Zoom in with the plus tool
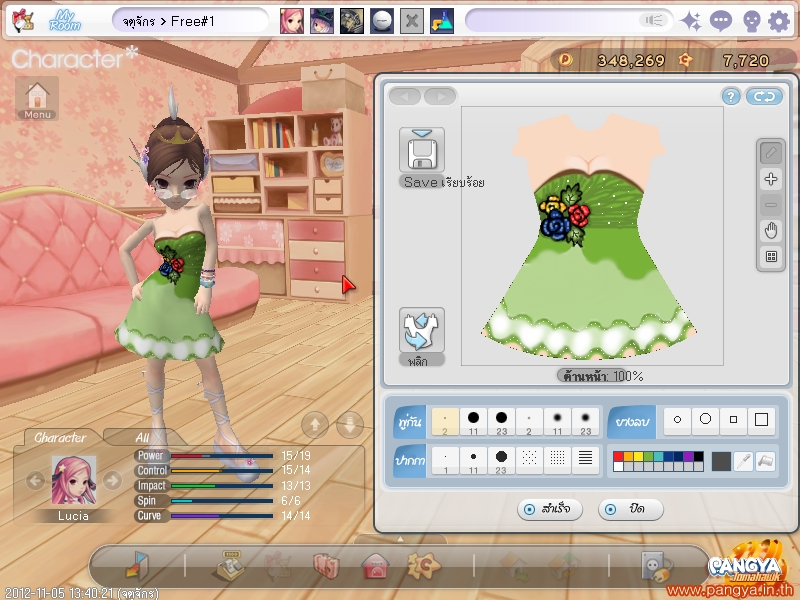 (771, 179)
